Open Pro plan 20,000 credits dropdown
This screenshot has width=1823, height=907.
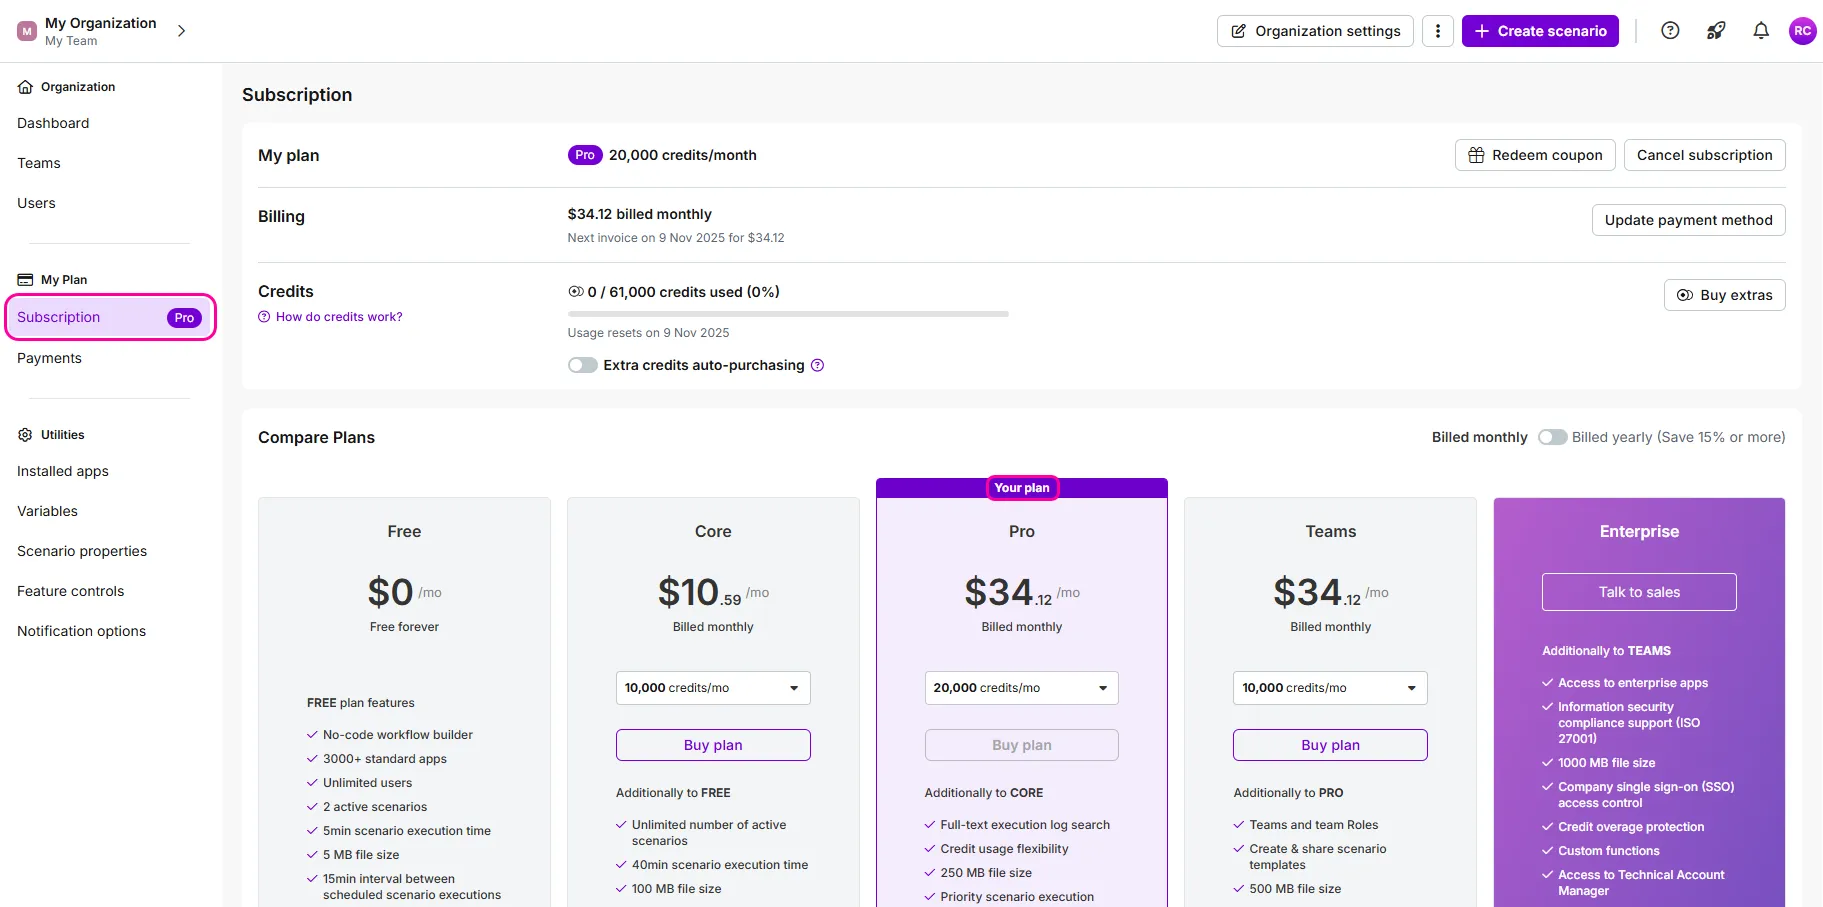tap(1022, 688)
